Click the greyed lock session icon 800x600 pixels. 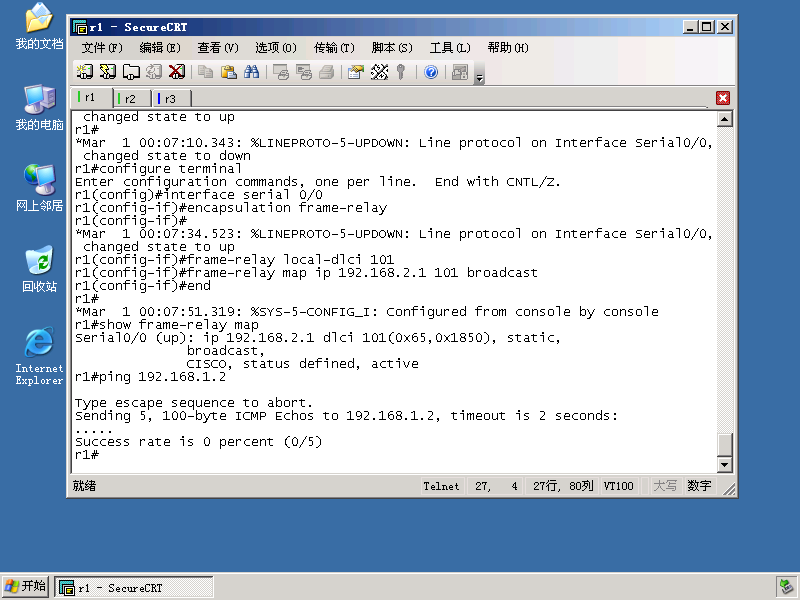coord(460,72)
